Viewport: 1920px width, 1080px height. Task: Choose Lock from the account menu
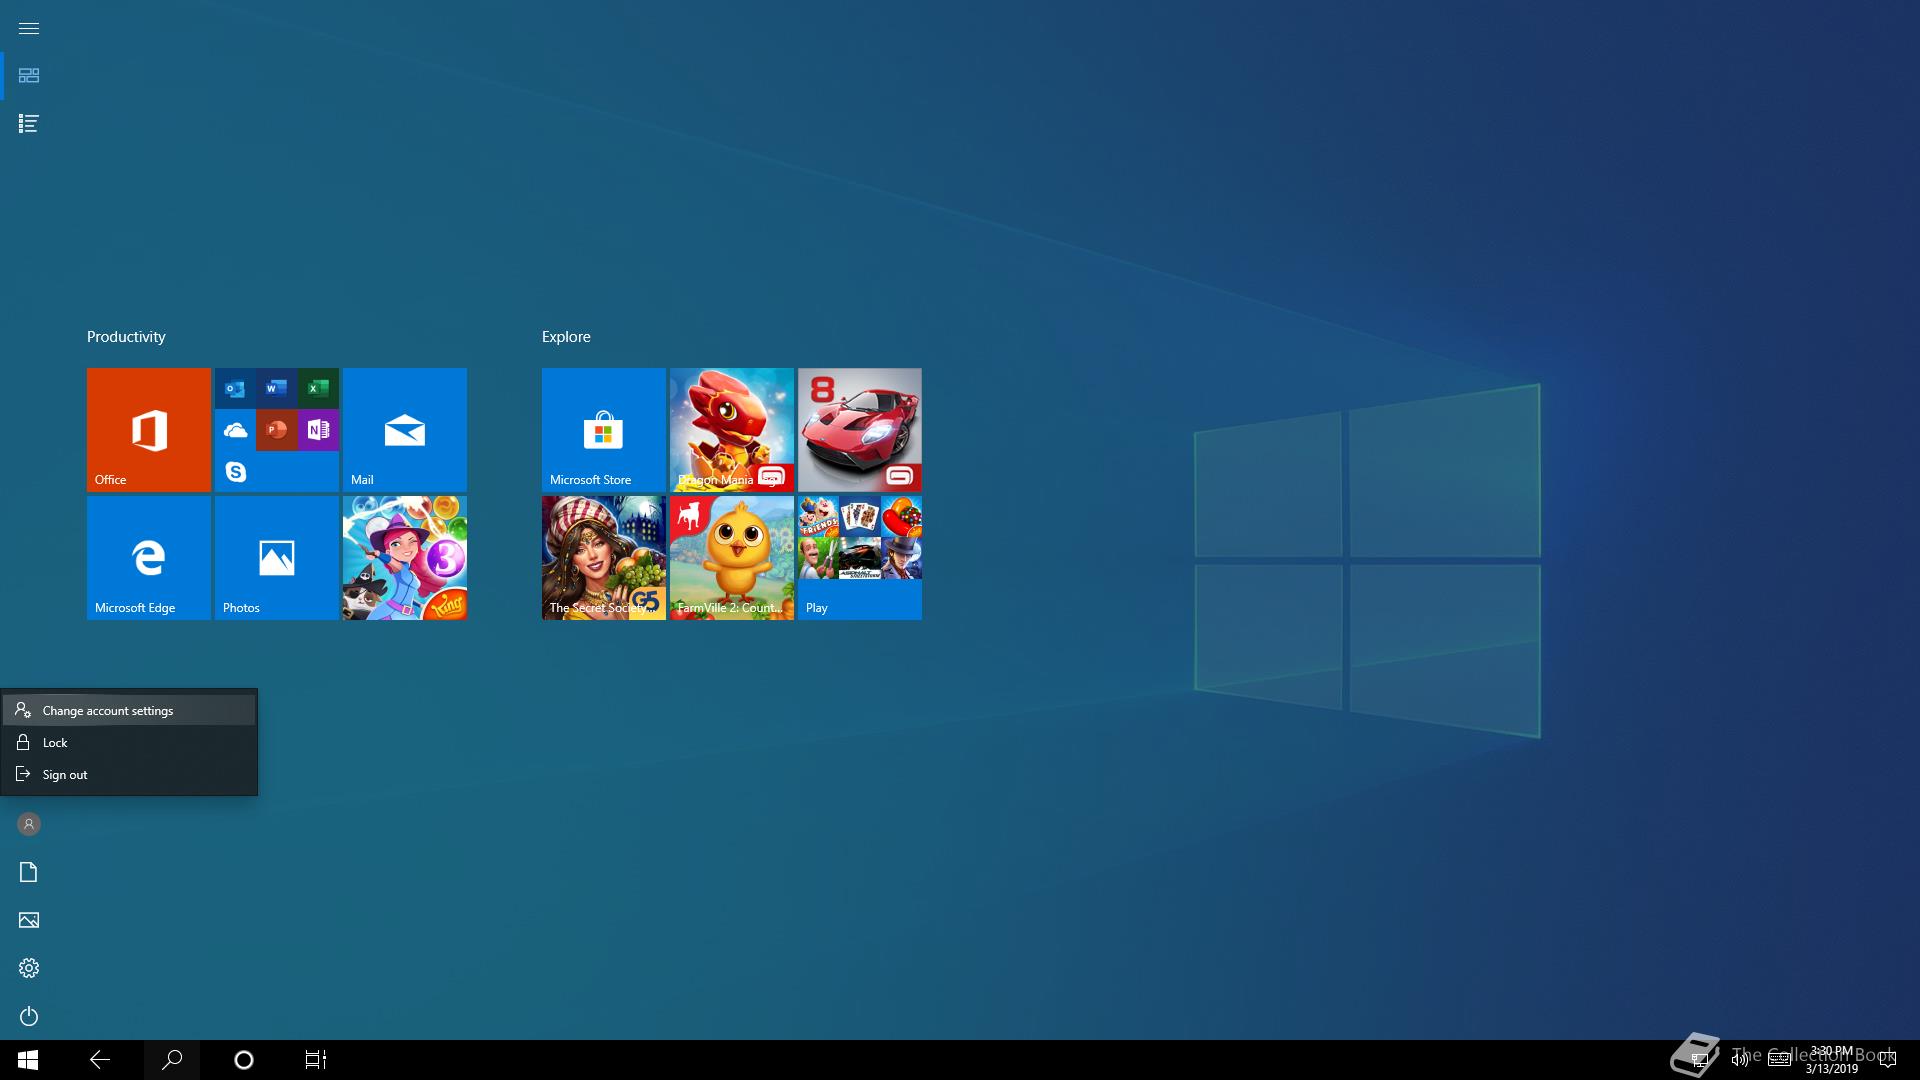point(129,742)
